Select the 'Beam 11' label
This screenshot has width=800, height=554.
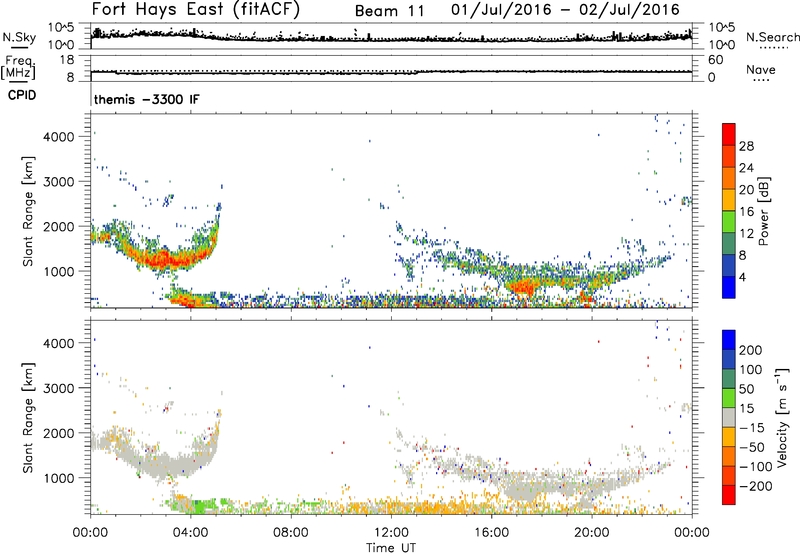pyautogui.click(x=389, y=11)
